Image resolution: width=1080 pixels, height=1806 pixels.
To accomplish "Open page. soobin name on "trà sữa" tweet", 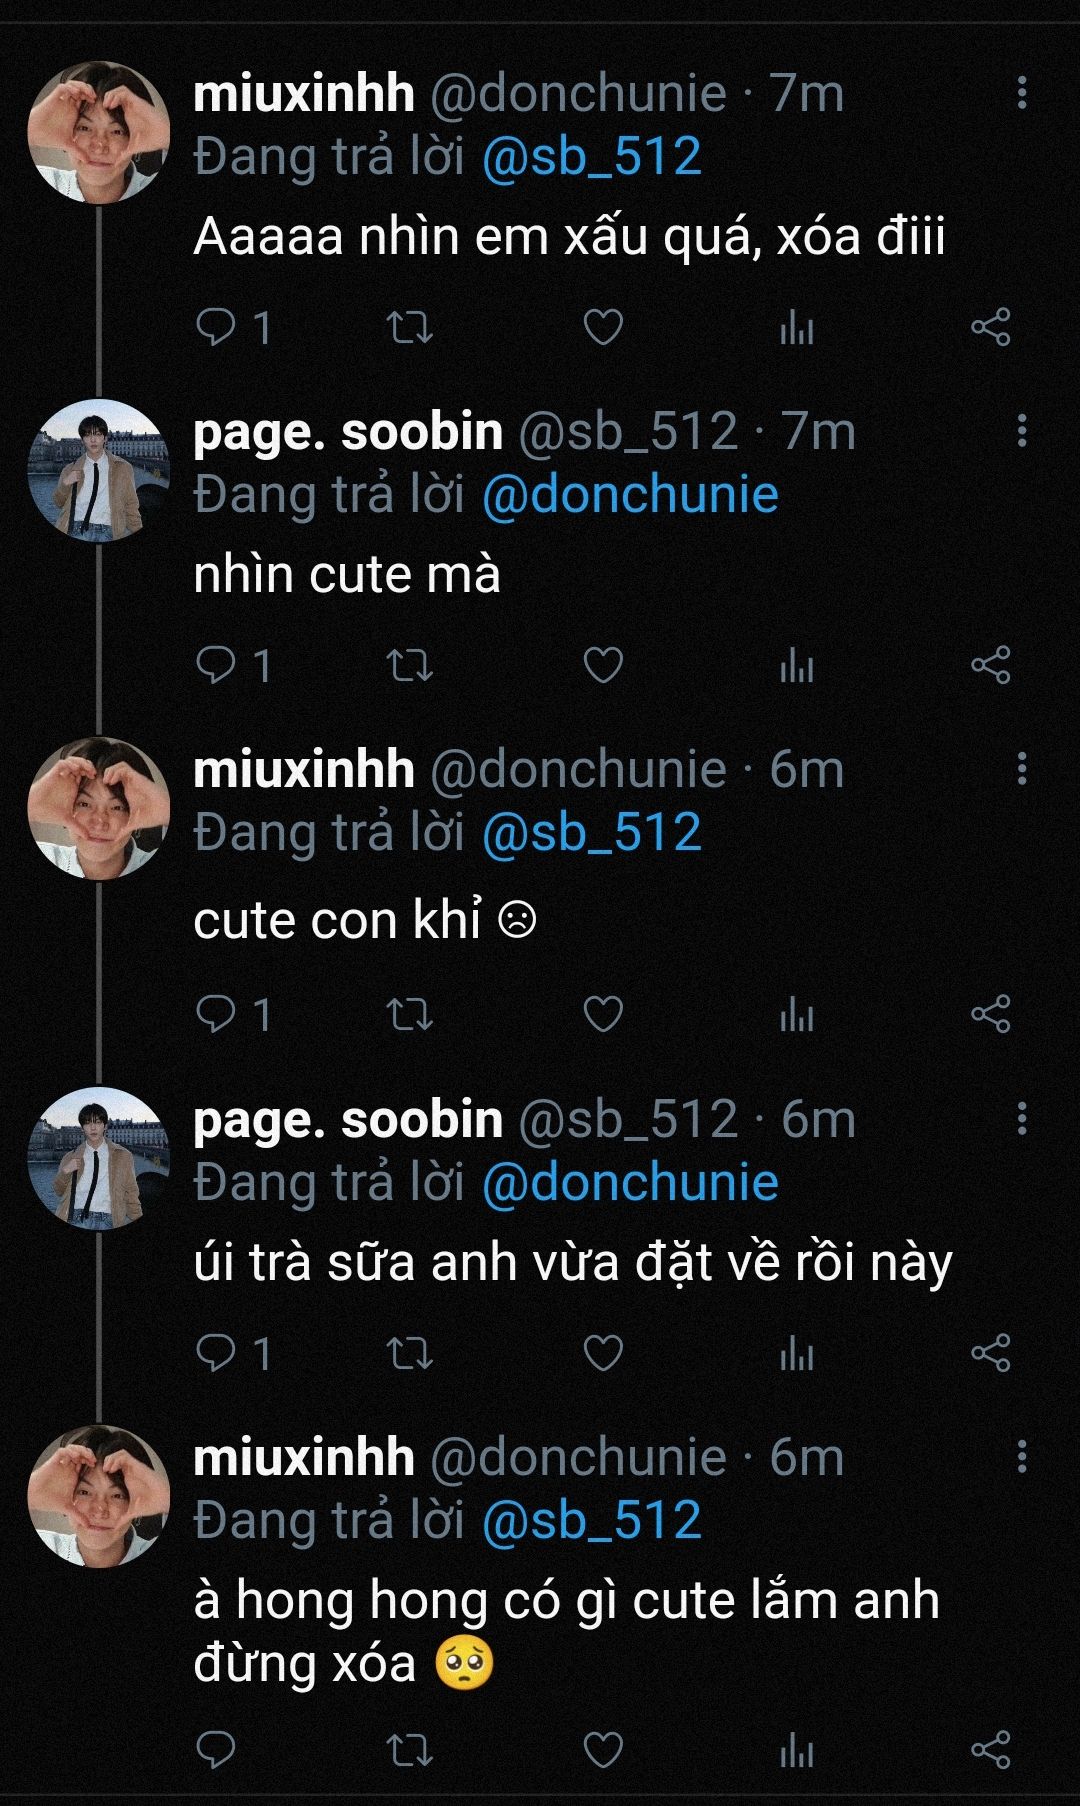I will tap(347, 1119).
